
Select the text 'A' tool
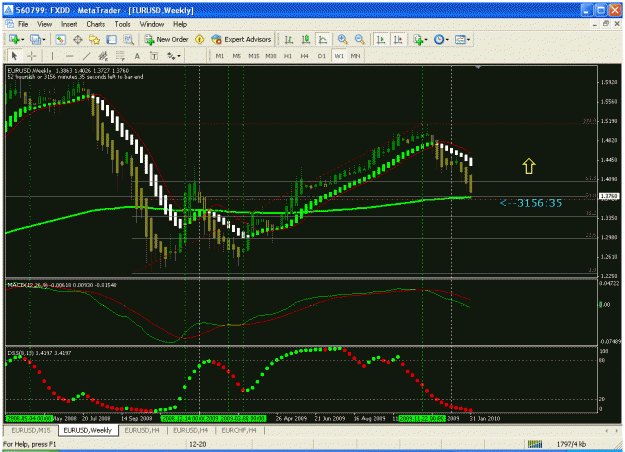pyautogui.click(x=137, y=56)
